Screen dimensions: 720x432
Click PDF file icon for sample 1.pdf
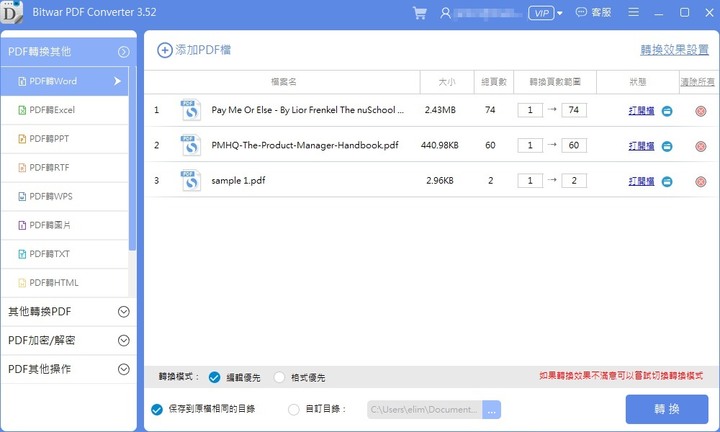pyautogui.click(x=191, y=181)
